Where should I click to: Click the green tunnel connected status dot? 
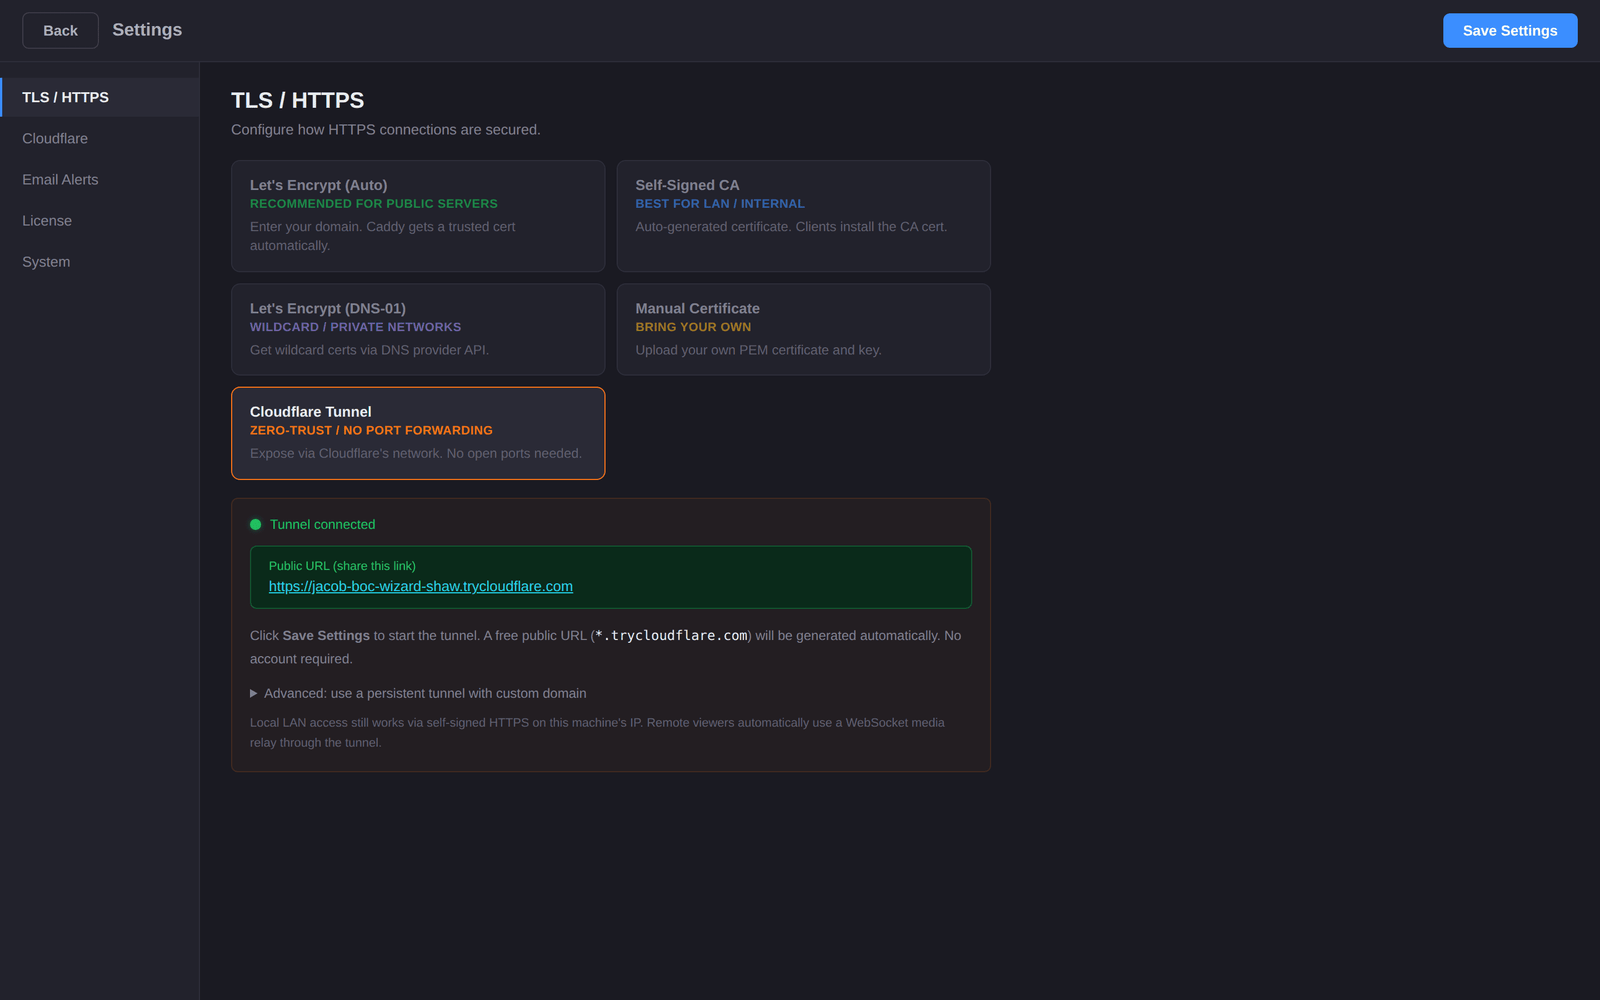point(255,523)
